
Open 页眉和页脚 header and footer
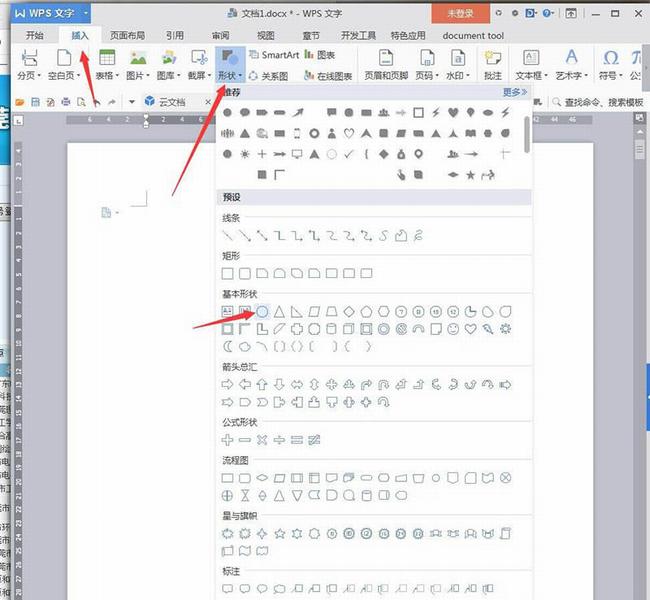tap(386, 65)
